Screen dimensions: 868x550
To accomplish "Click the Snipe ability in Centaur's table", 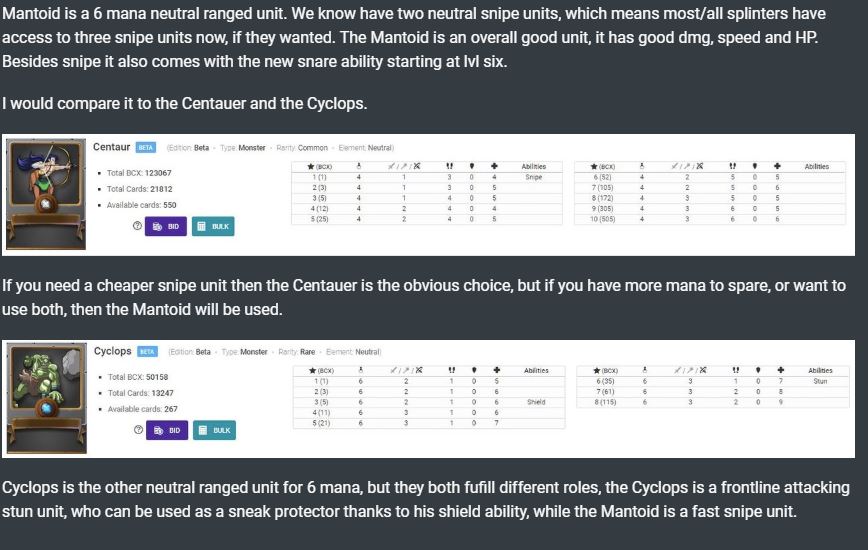I will point(533,177).
